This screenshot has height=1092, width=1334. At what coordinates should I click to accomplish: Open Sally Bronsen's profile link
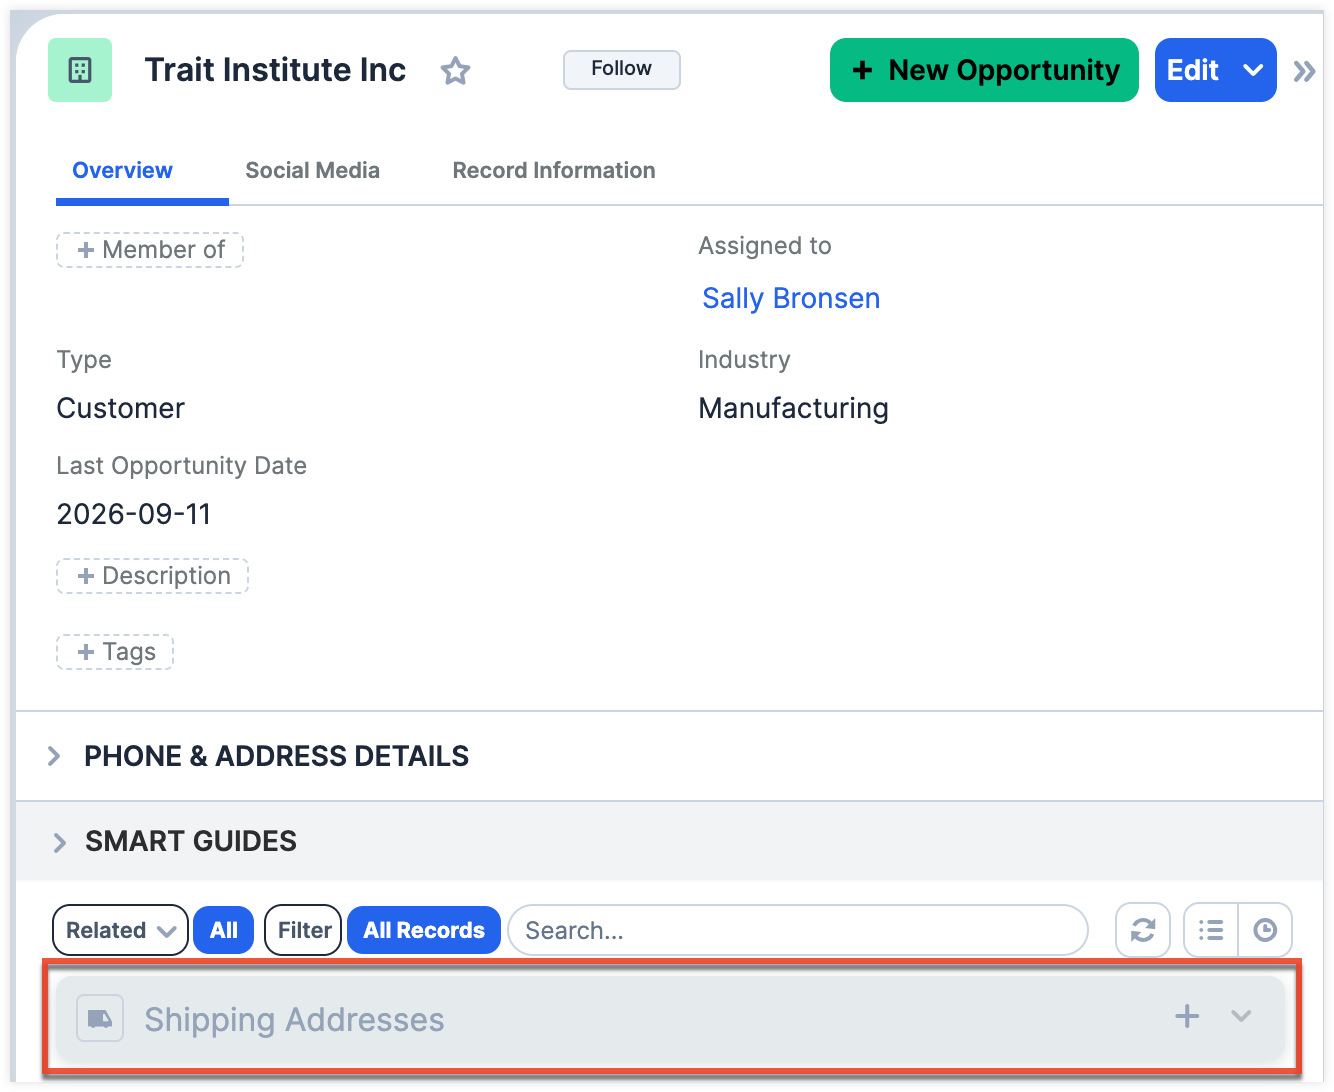[x=791, y=298]
